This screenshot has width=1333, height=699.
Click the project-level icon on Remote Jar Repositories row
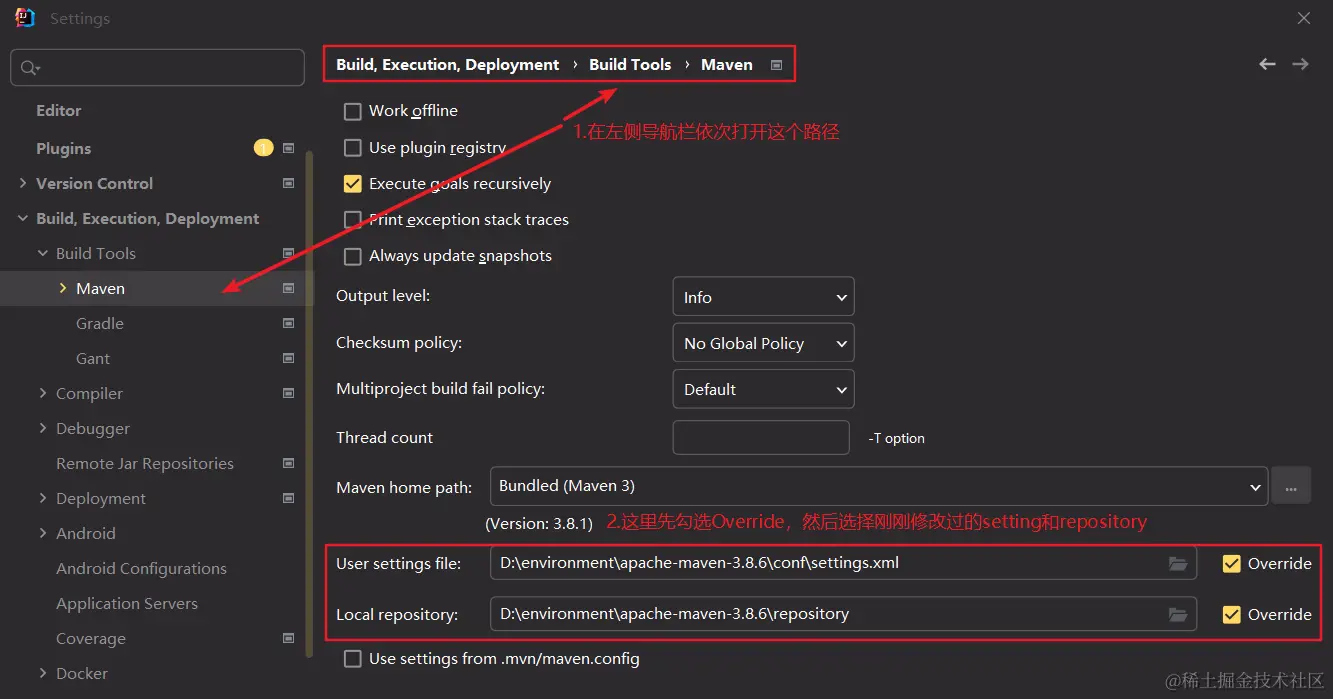[x=289, y=463]
